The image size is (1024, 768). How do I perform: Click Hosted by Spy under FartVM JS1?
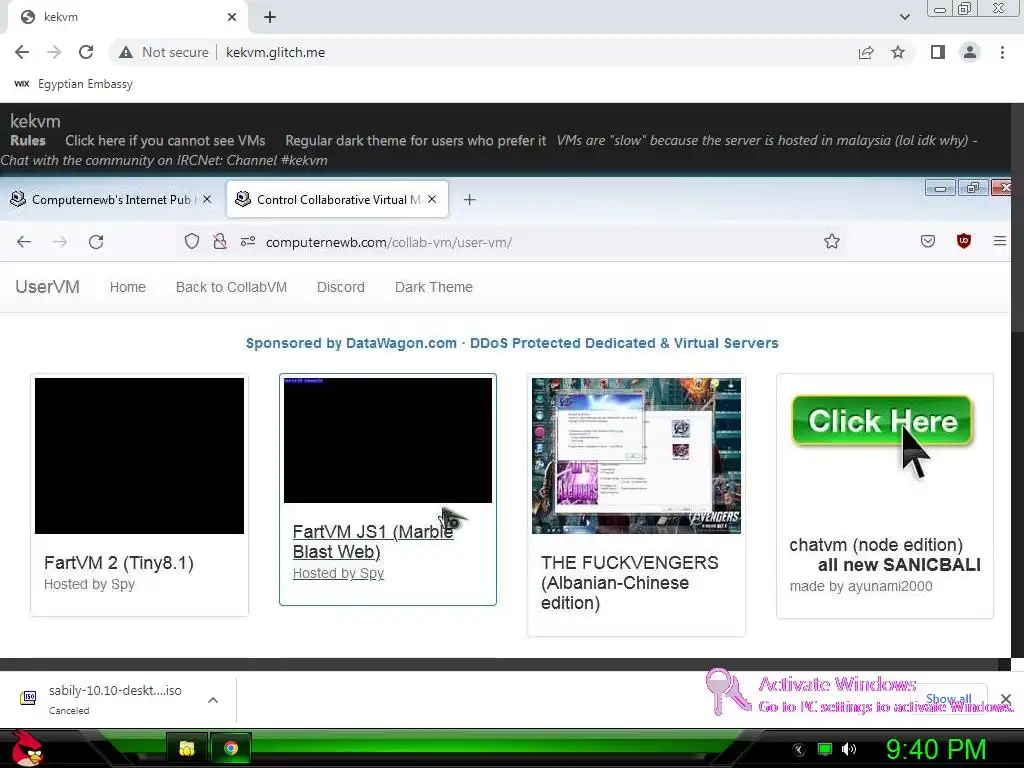(x=338, y=573)
